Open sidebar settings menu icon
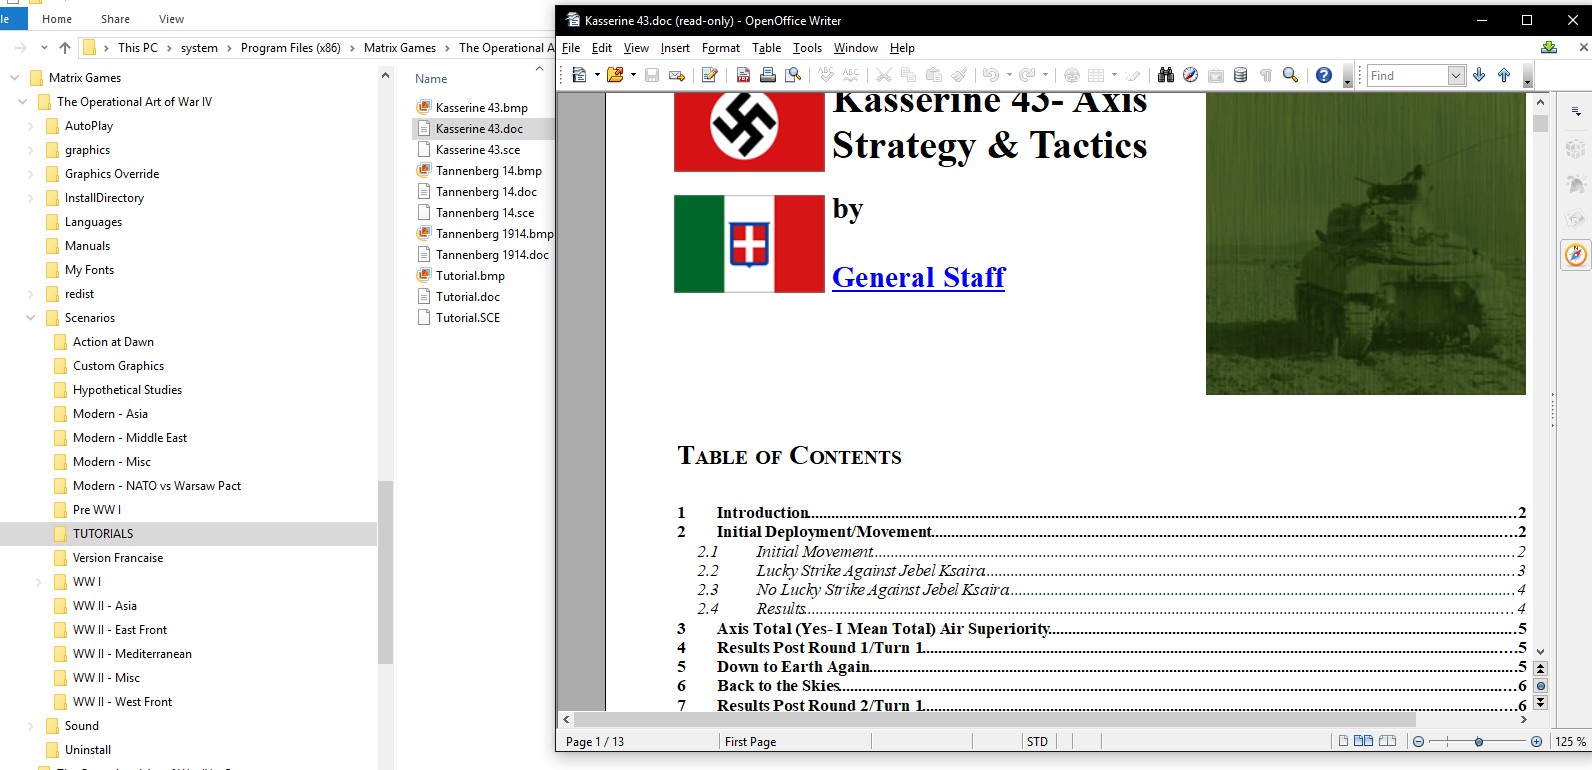Image resolution: width=1592 pixels, height=770 pixels. coord(1576,111)
